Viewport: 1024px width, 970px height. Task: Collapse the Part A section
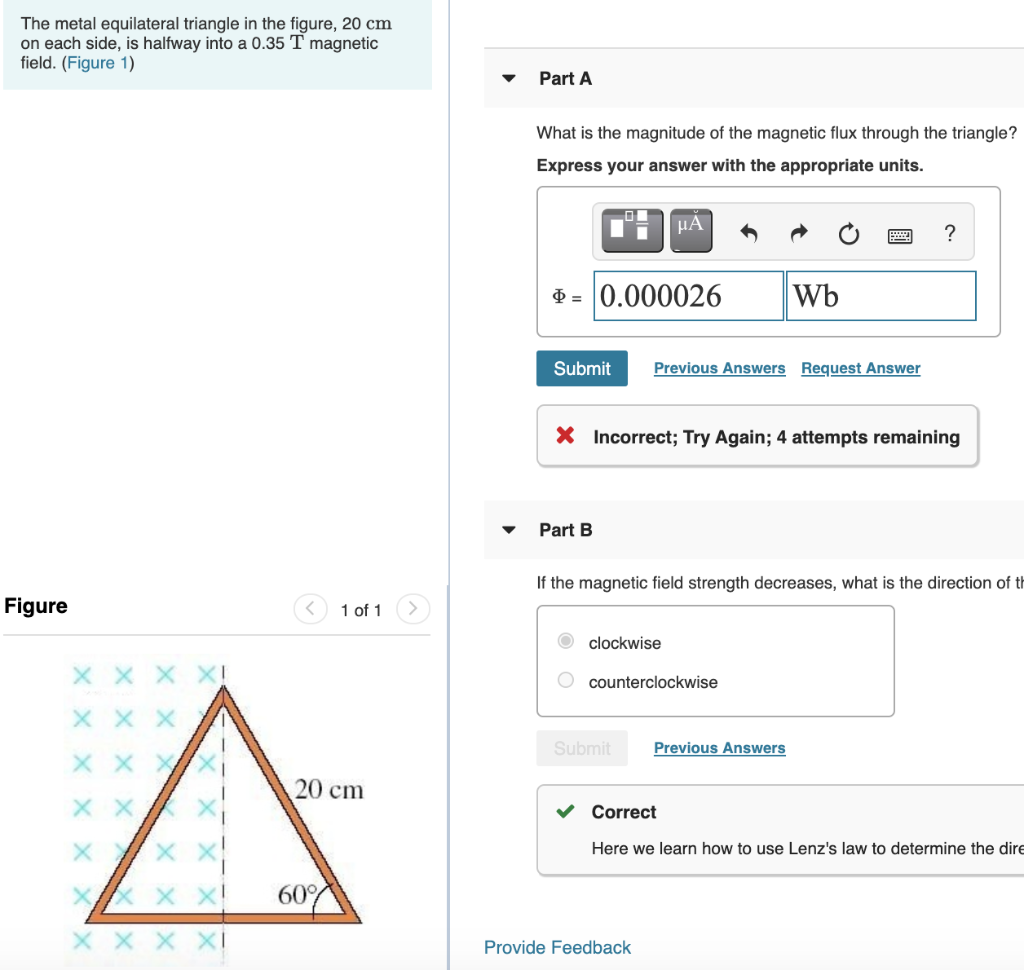click(x=510, y=79)
